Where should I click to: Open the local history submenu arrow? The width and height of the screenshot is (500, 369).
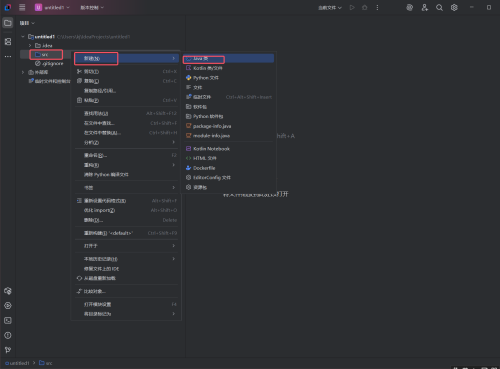pos(174,259)
